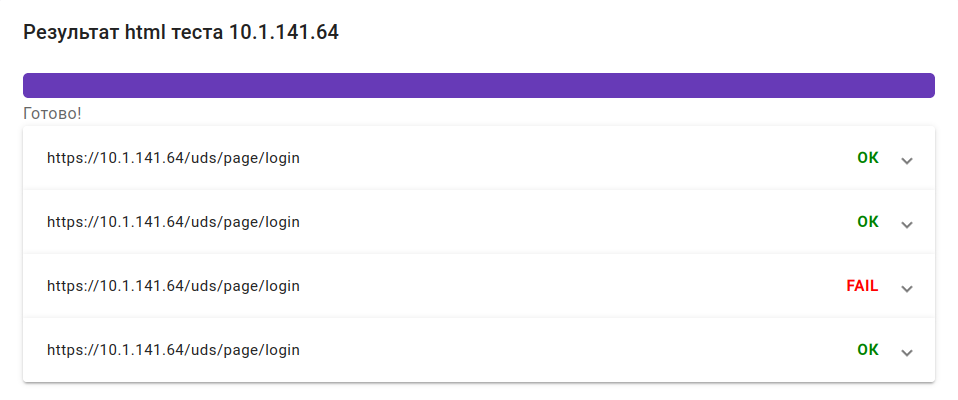The image size is (958, 400).
Task: Select the bottom row's login URL text
Action: [x=174, y=350]
